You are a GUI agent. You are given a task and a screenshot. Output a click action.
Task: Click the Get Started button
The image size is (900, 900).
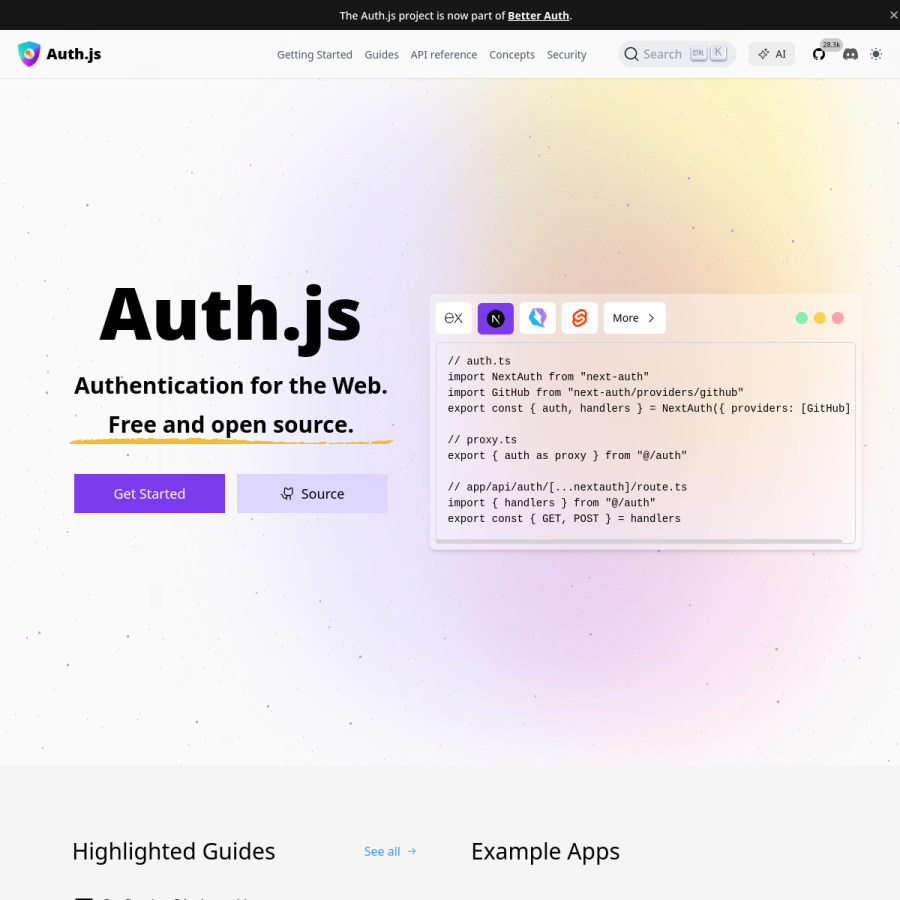pyautogui.click(x=149, y=494)
